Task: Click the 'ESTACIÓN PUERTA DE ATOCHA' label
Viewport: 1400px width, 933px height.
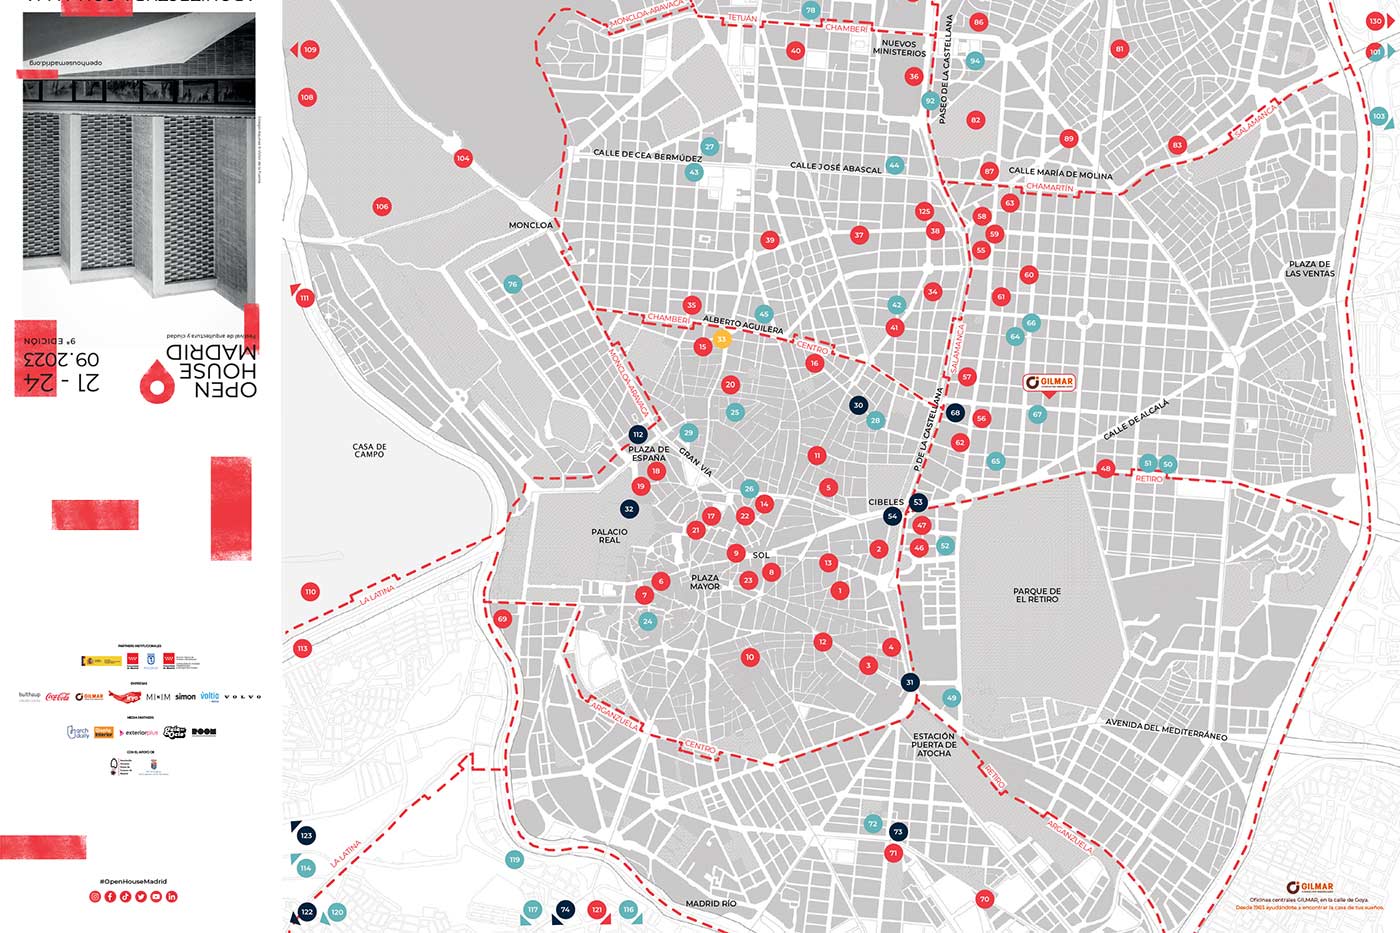Action: 934,745
